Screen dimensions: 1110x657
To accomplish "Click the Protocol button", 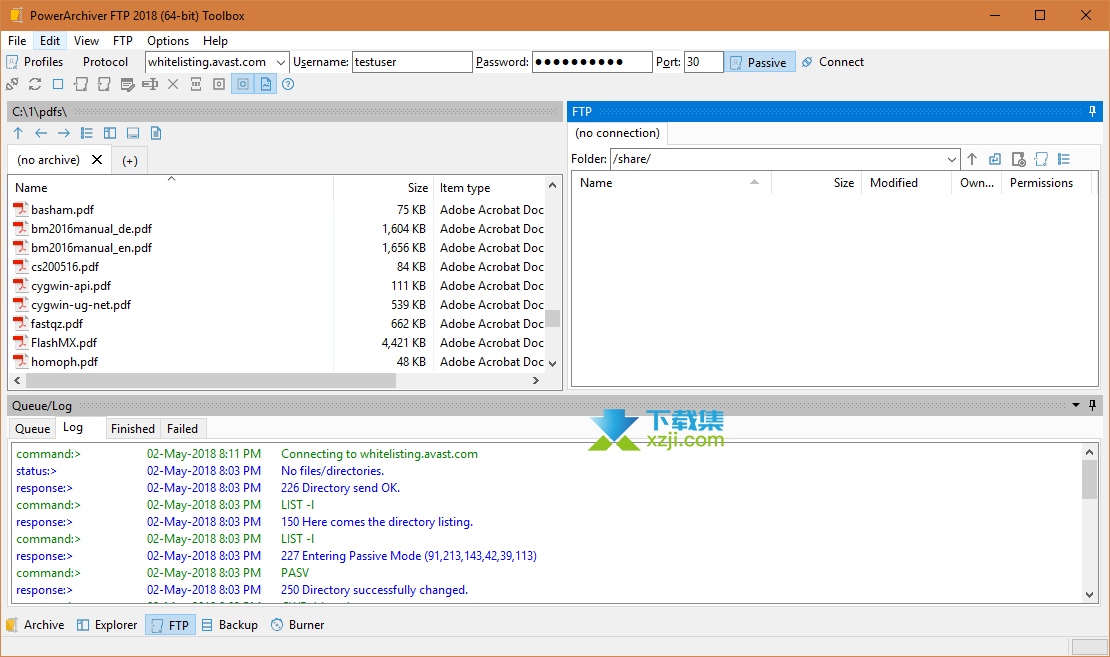I will tap(105, 62).
